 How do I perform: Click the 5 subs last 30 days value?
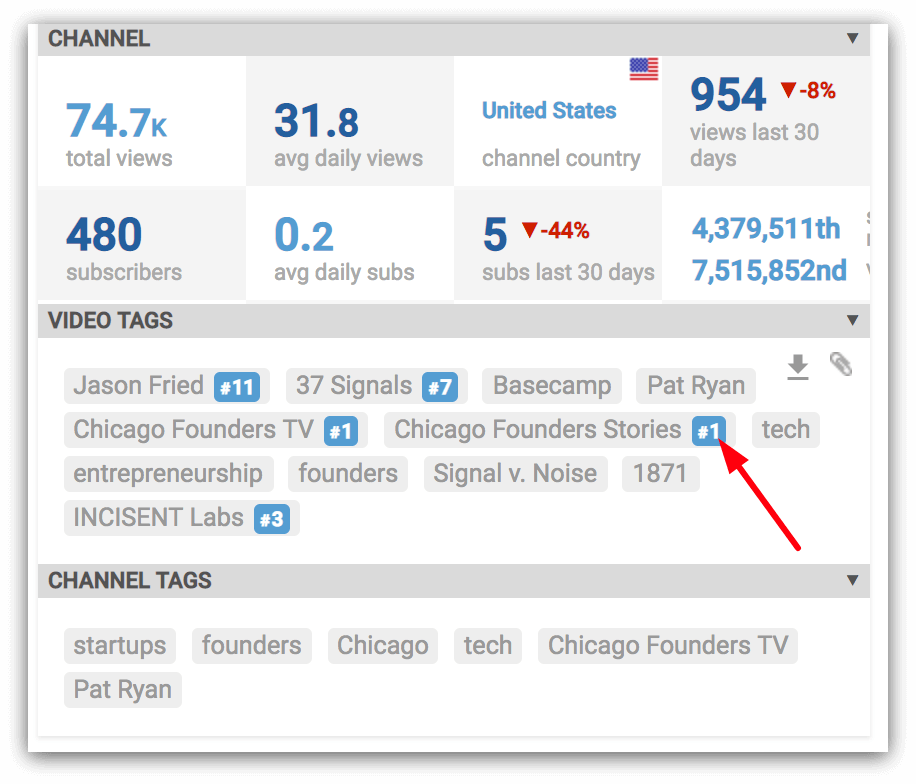[495, 235]
